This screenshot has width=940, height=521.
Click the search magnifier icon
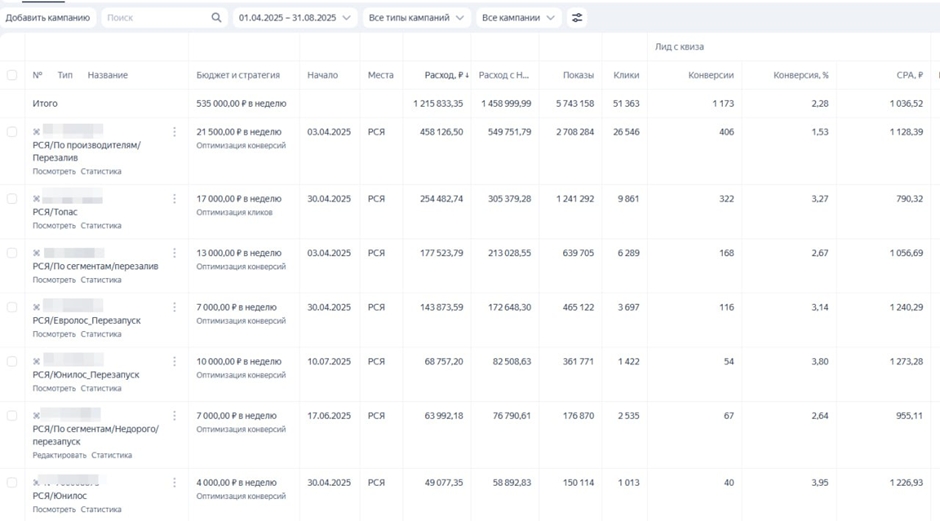click(216, 18)
